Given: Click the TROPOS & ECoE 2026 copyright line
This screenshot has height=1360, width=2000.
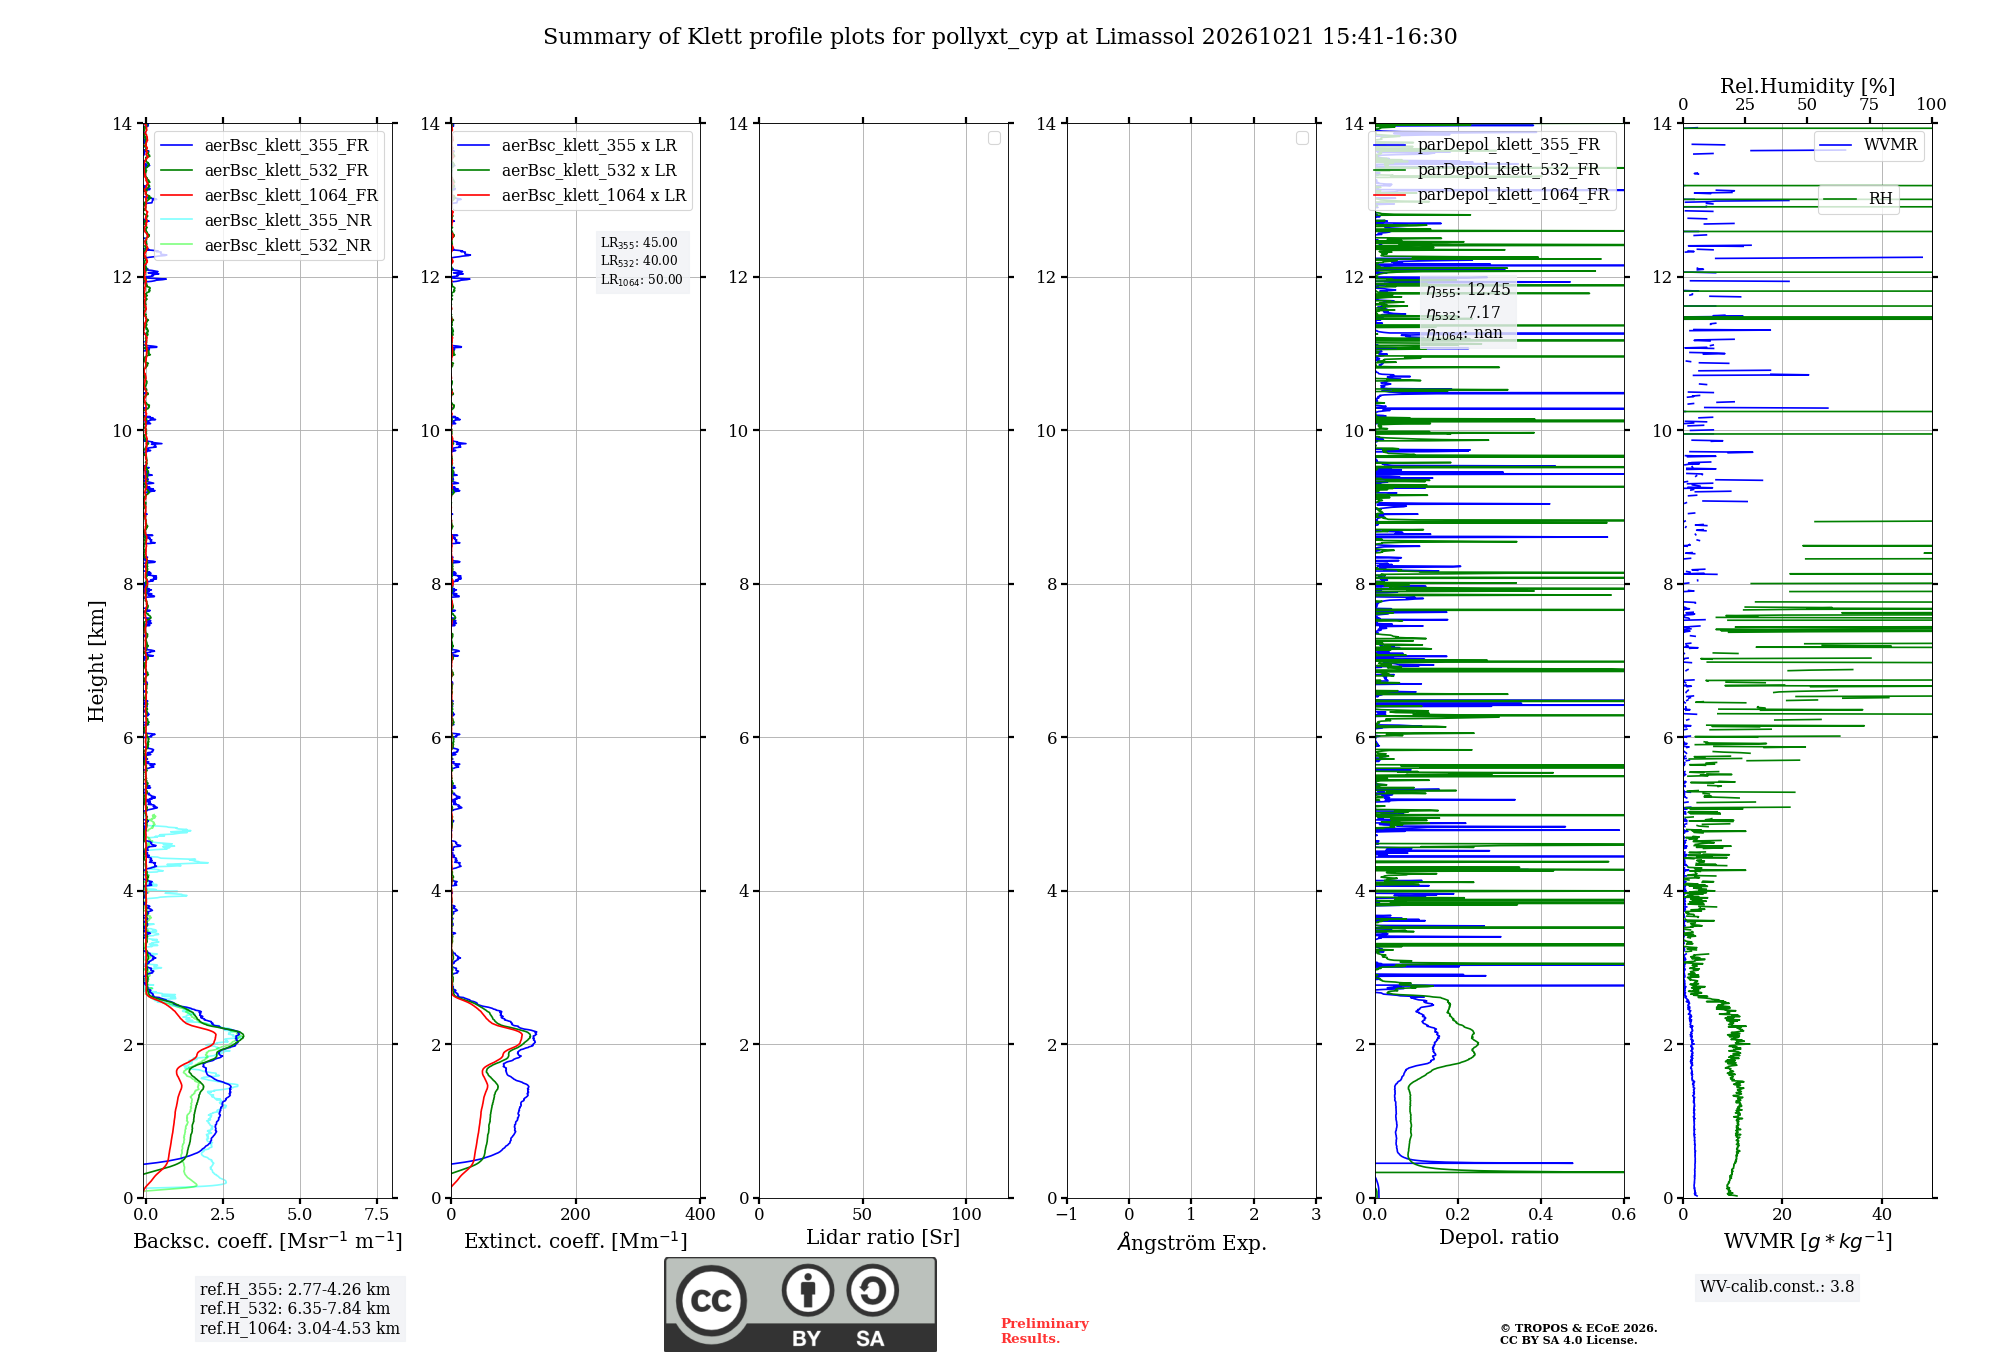Looking at the screenshot, I should (x=1579, y=1328).
